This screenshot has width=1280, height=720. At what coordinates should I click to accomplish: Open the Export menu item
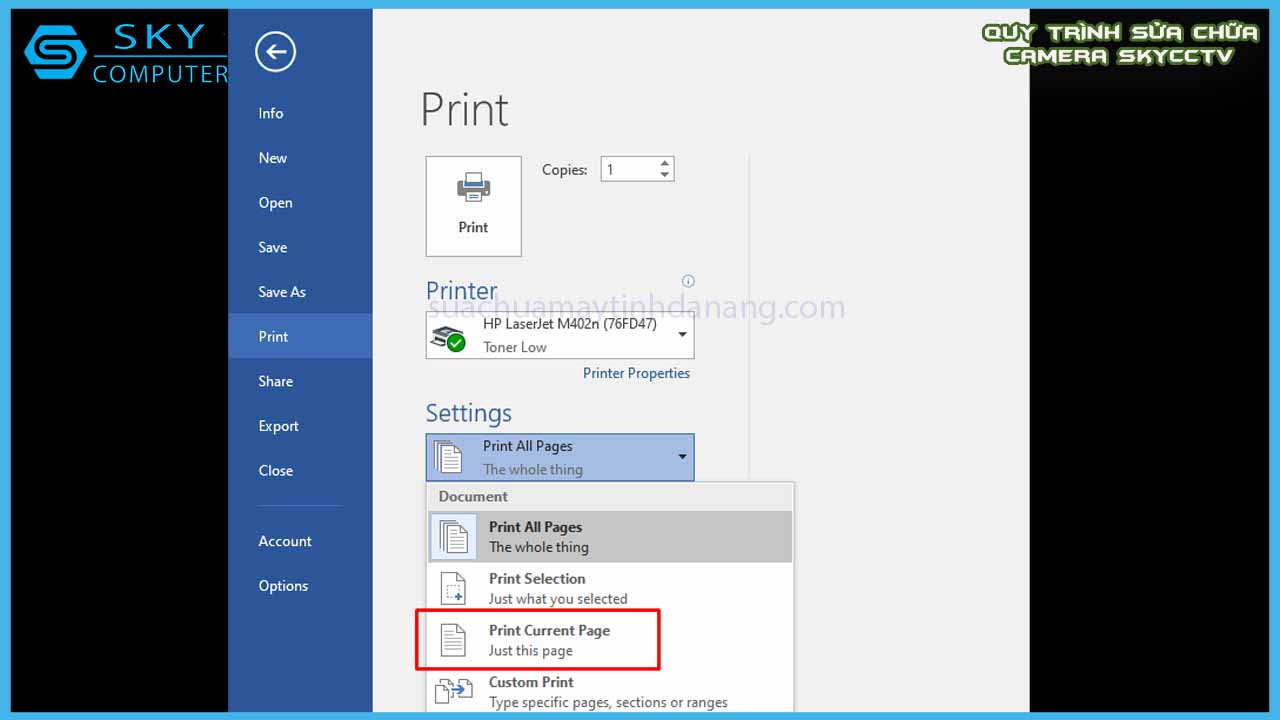[278, 426]
